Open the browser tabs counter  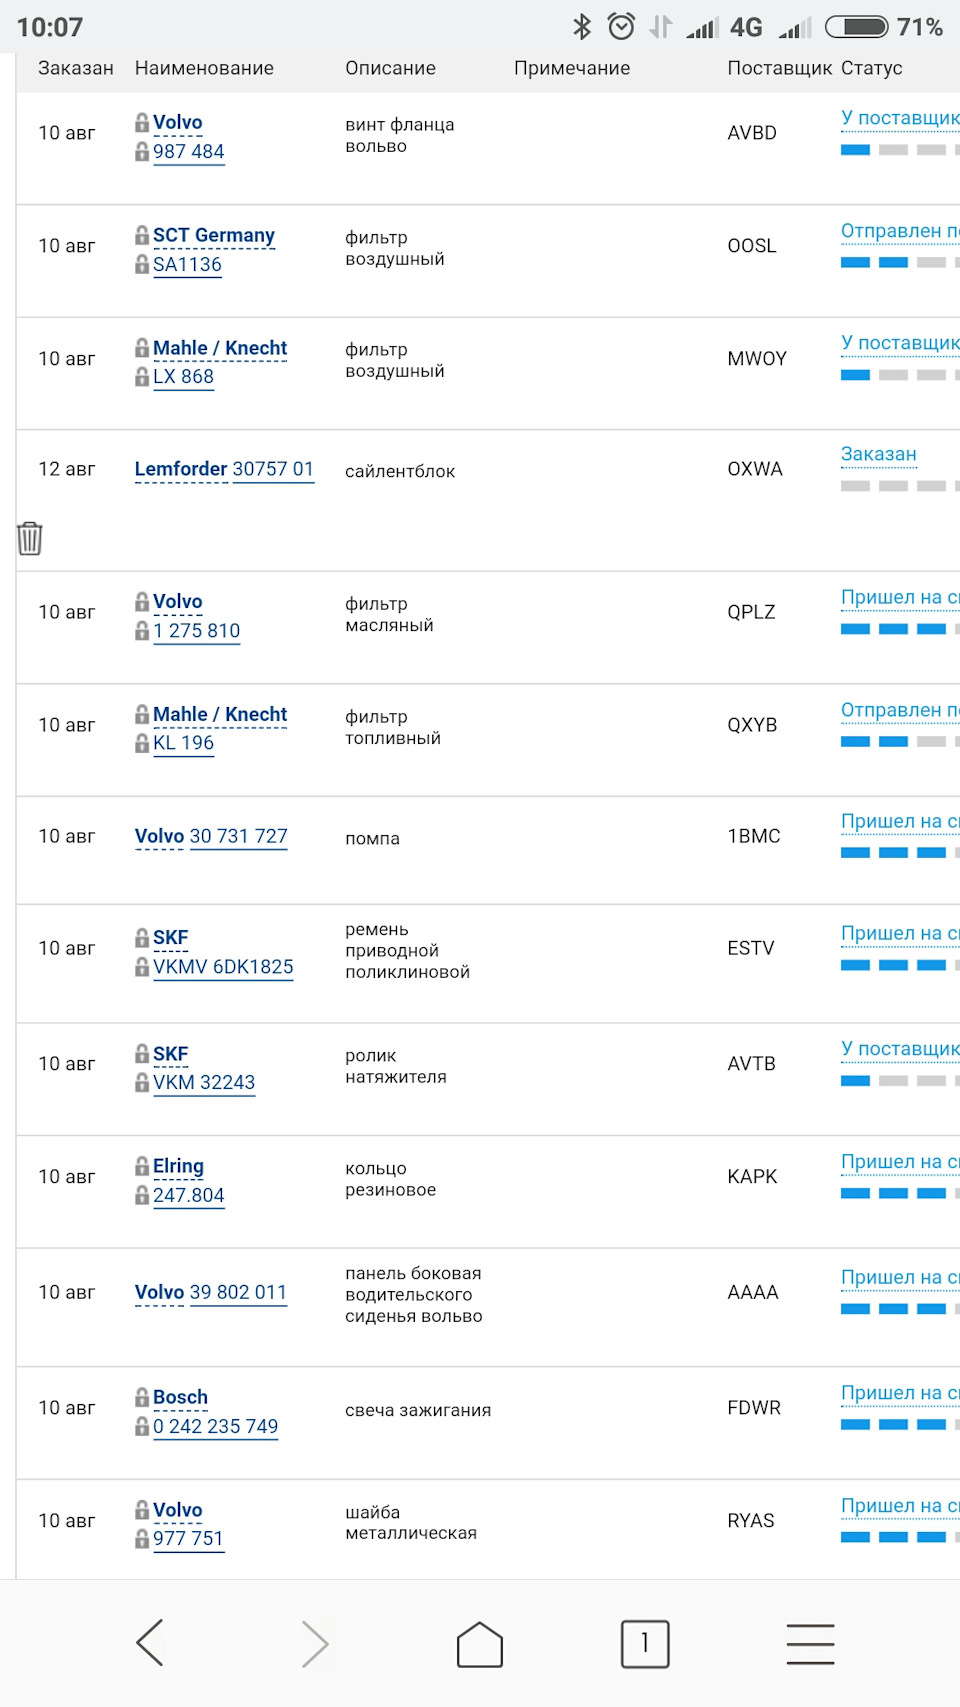(644, 1644)
